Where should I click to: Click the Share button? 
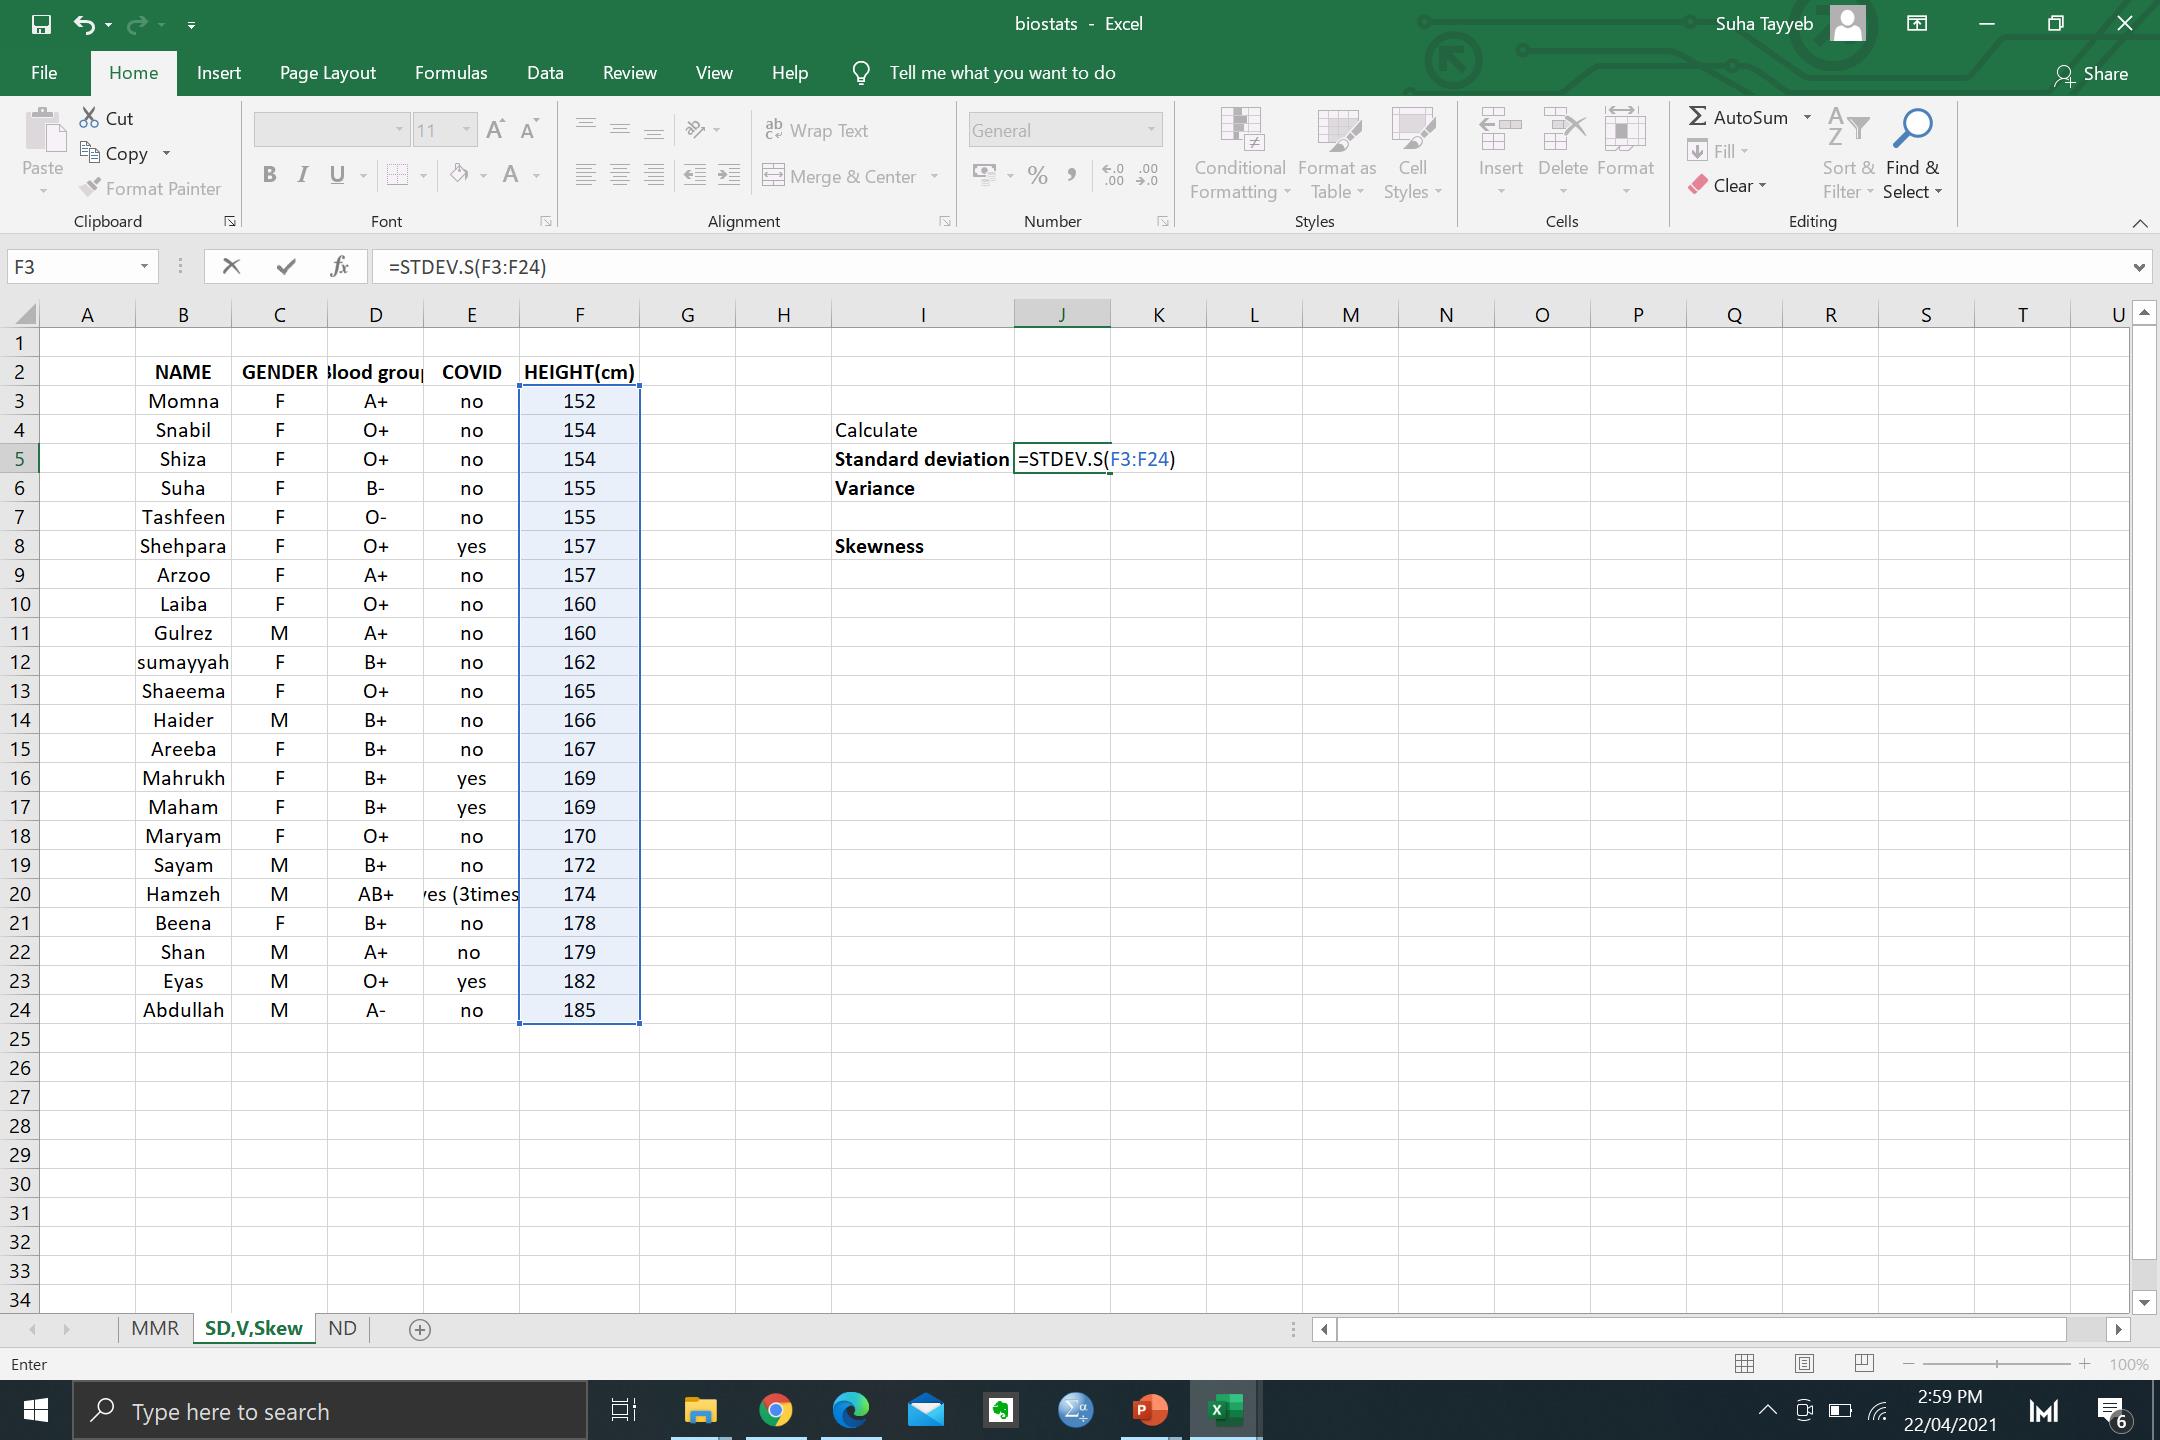[2091, 74]
